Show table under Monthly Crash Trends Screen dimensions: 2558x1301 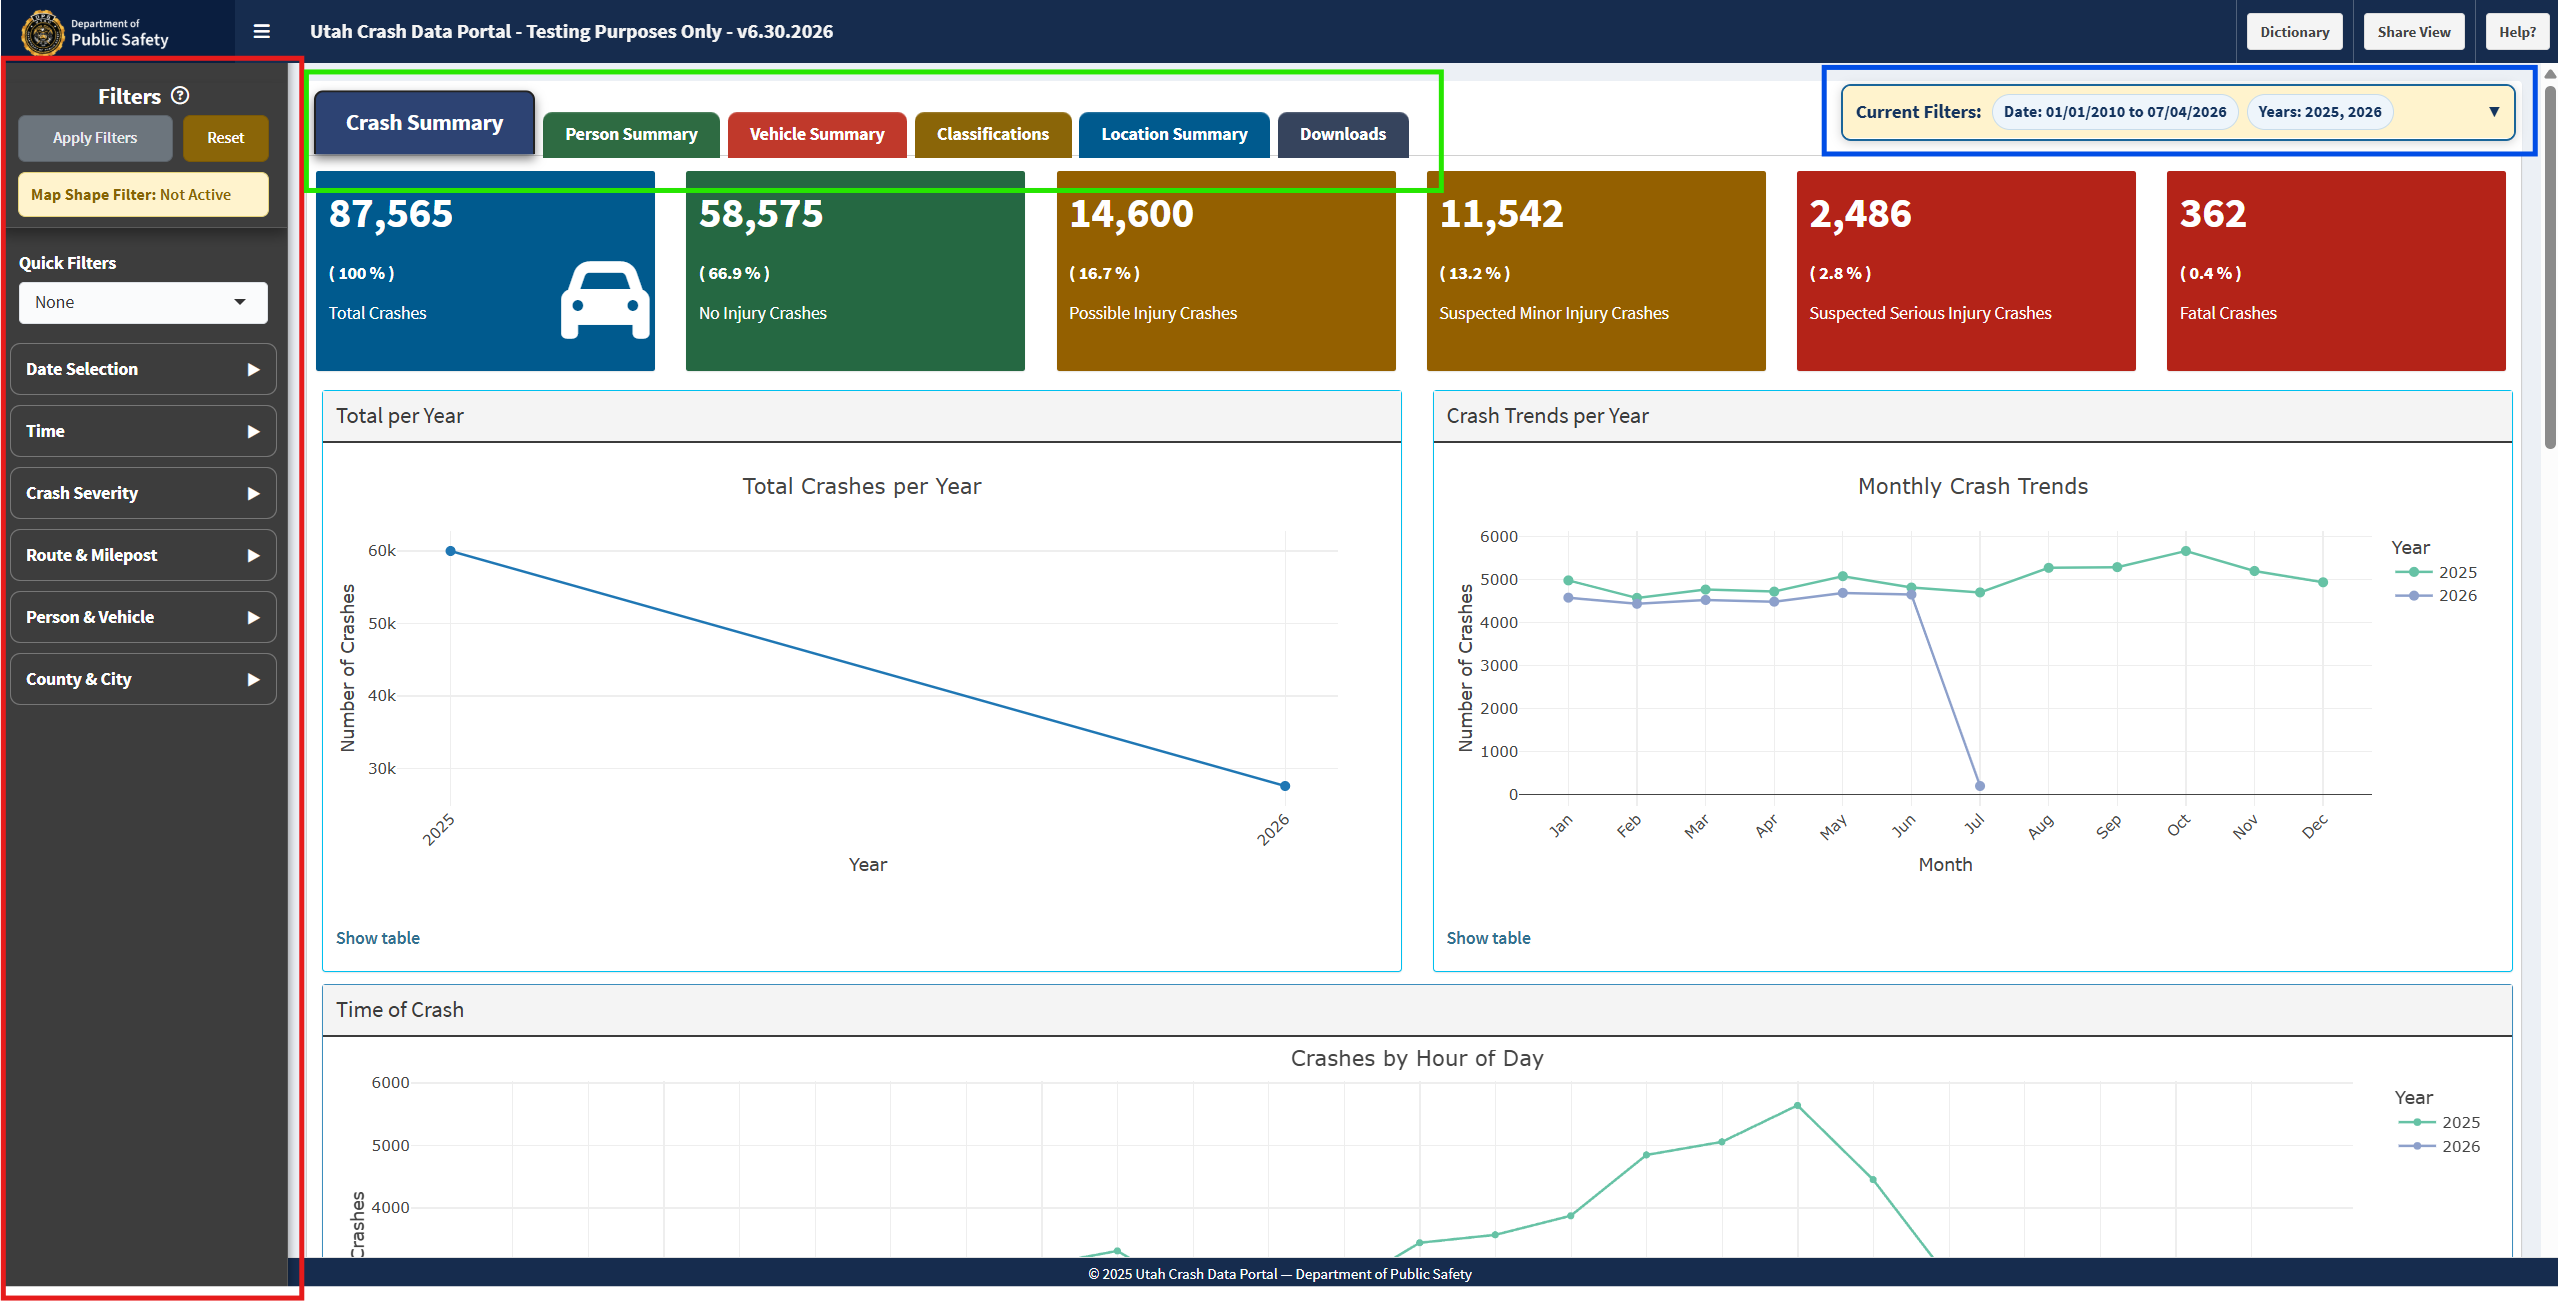click(x=1488, y=938)
